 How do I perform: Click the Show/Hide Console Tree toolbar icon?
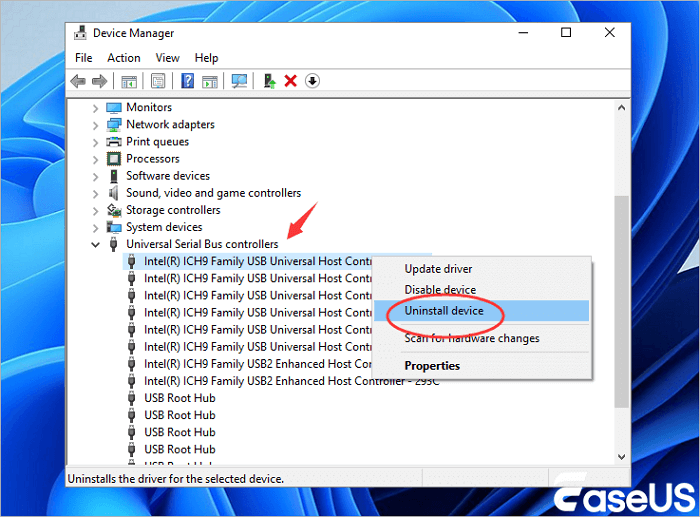point(129,81)
